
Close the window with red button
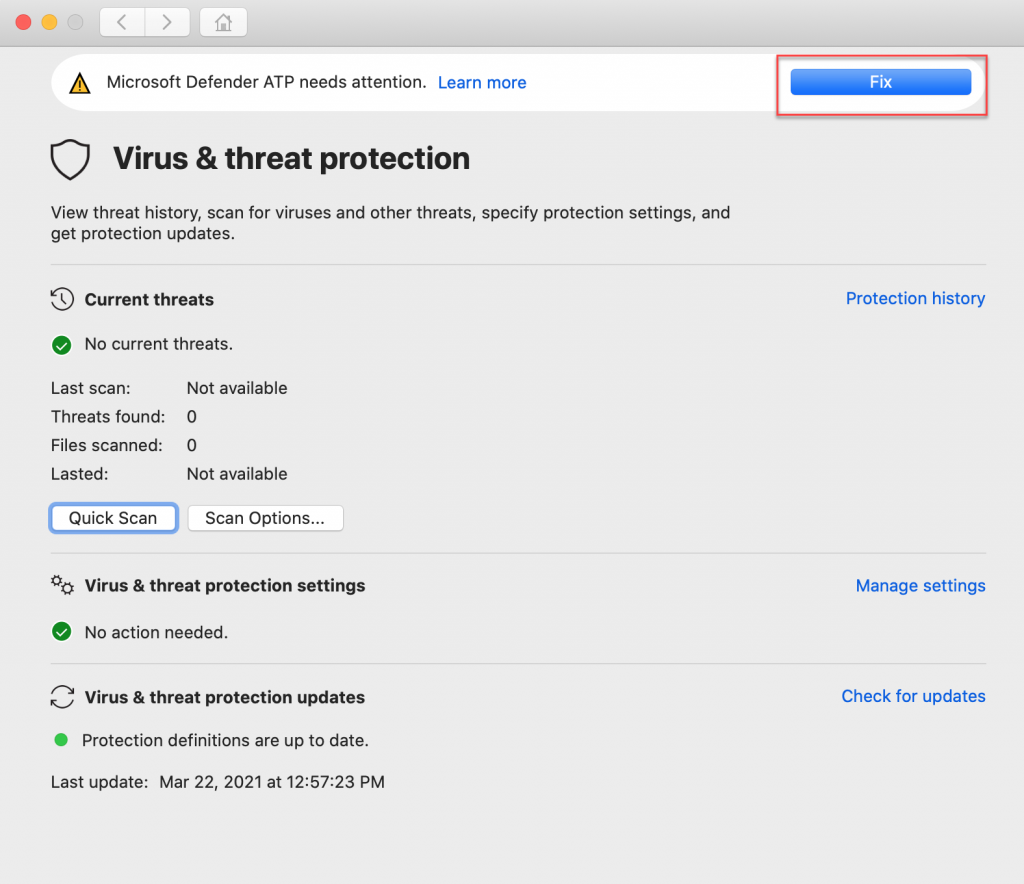(x=24, y=22)
